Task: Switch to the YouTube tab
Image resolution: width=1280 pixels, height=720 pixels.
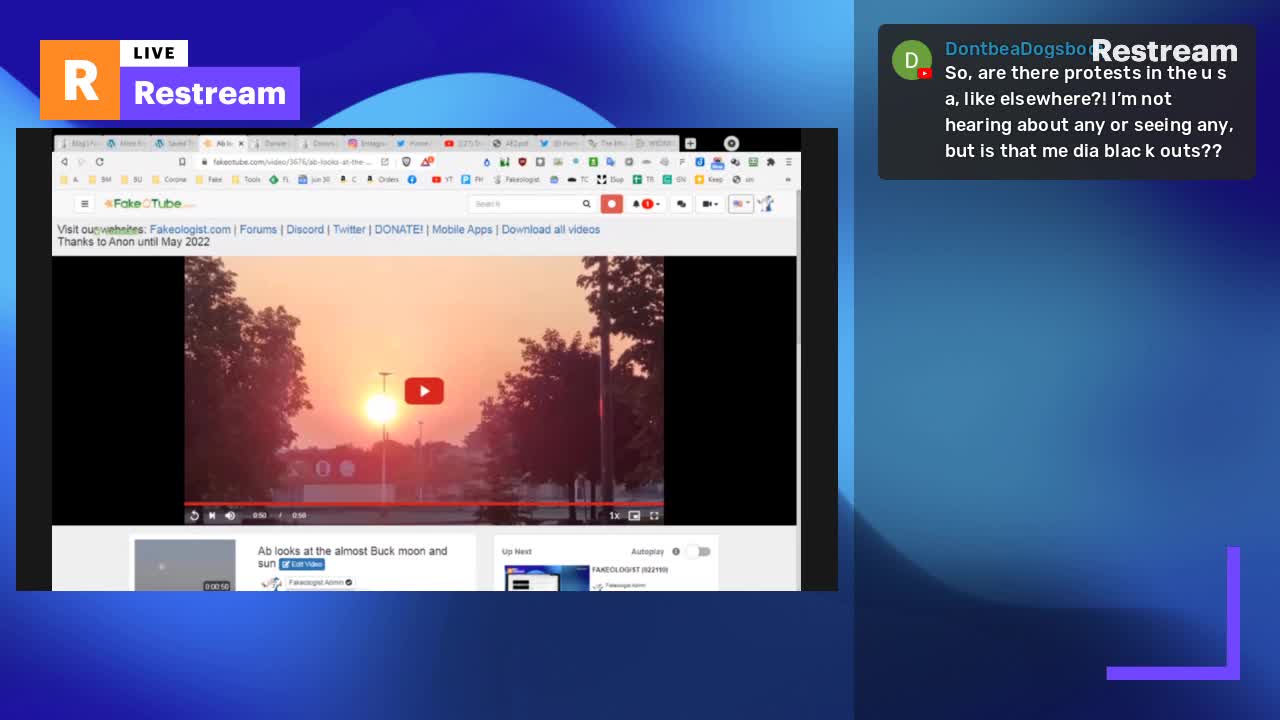Action: (464, 144)
